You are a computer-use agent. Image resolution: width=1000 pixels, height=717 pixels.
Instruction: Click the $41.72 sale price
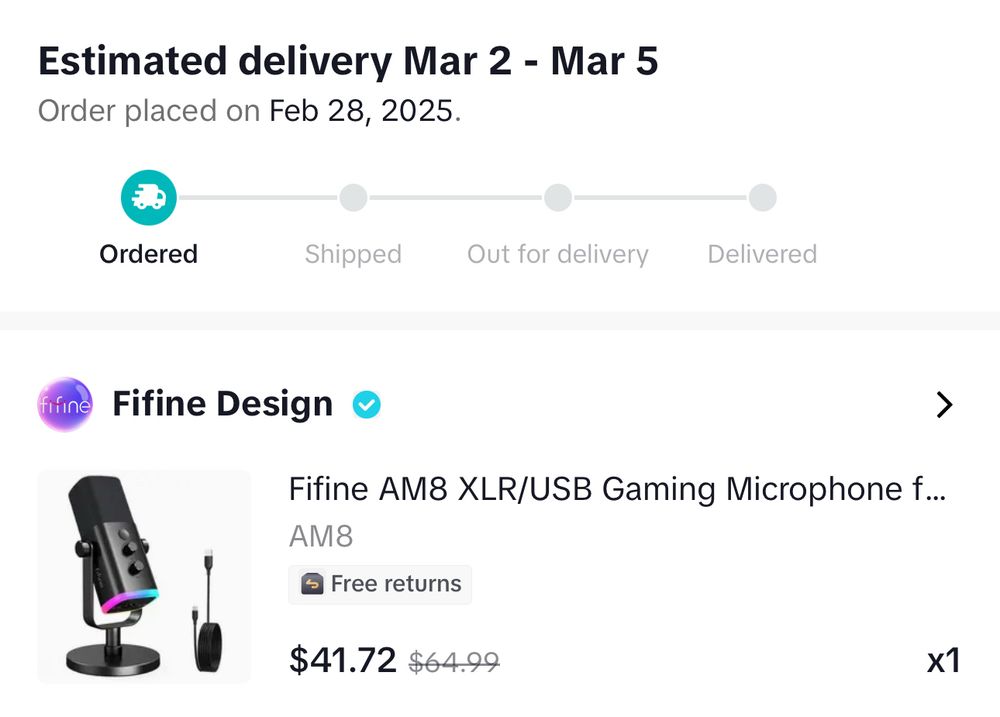tap(342, 660)
